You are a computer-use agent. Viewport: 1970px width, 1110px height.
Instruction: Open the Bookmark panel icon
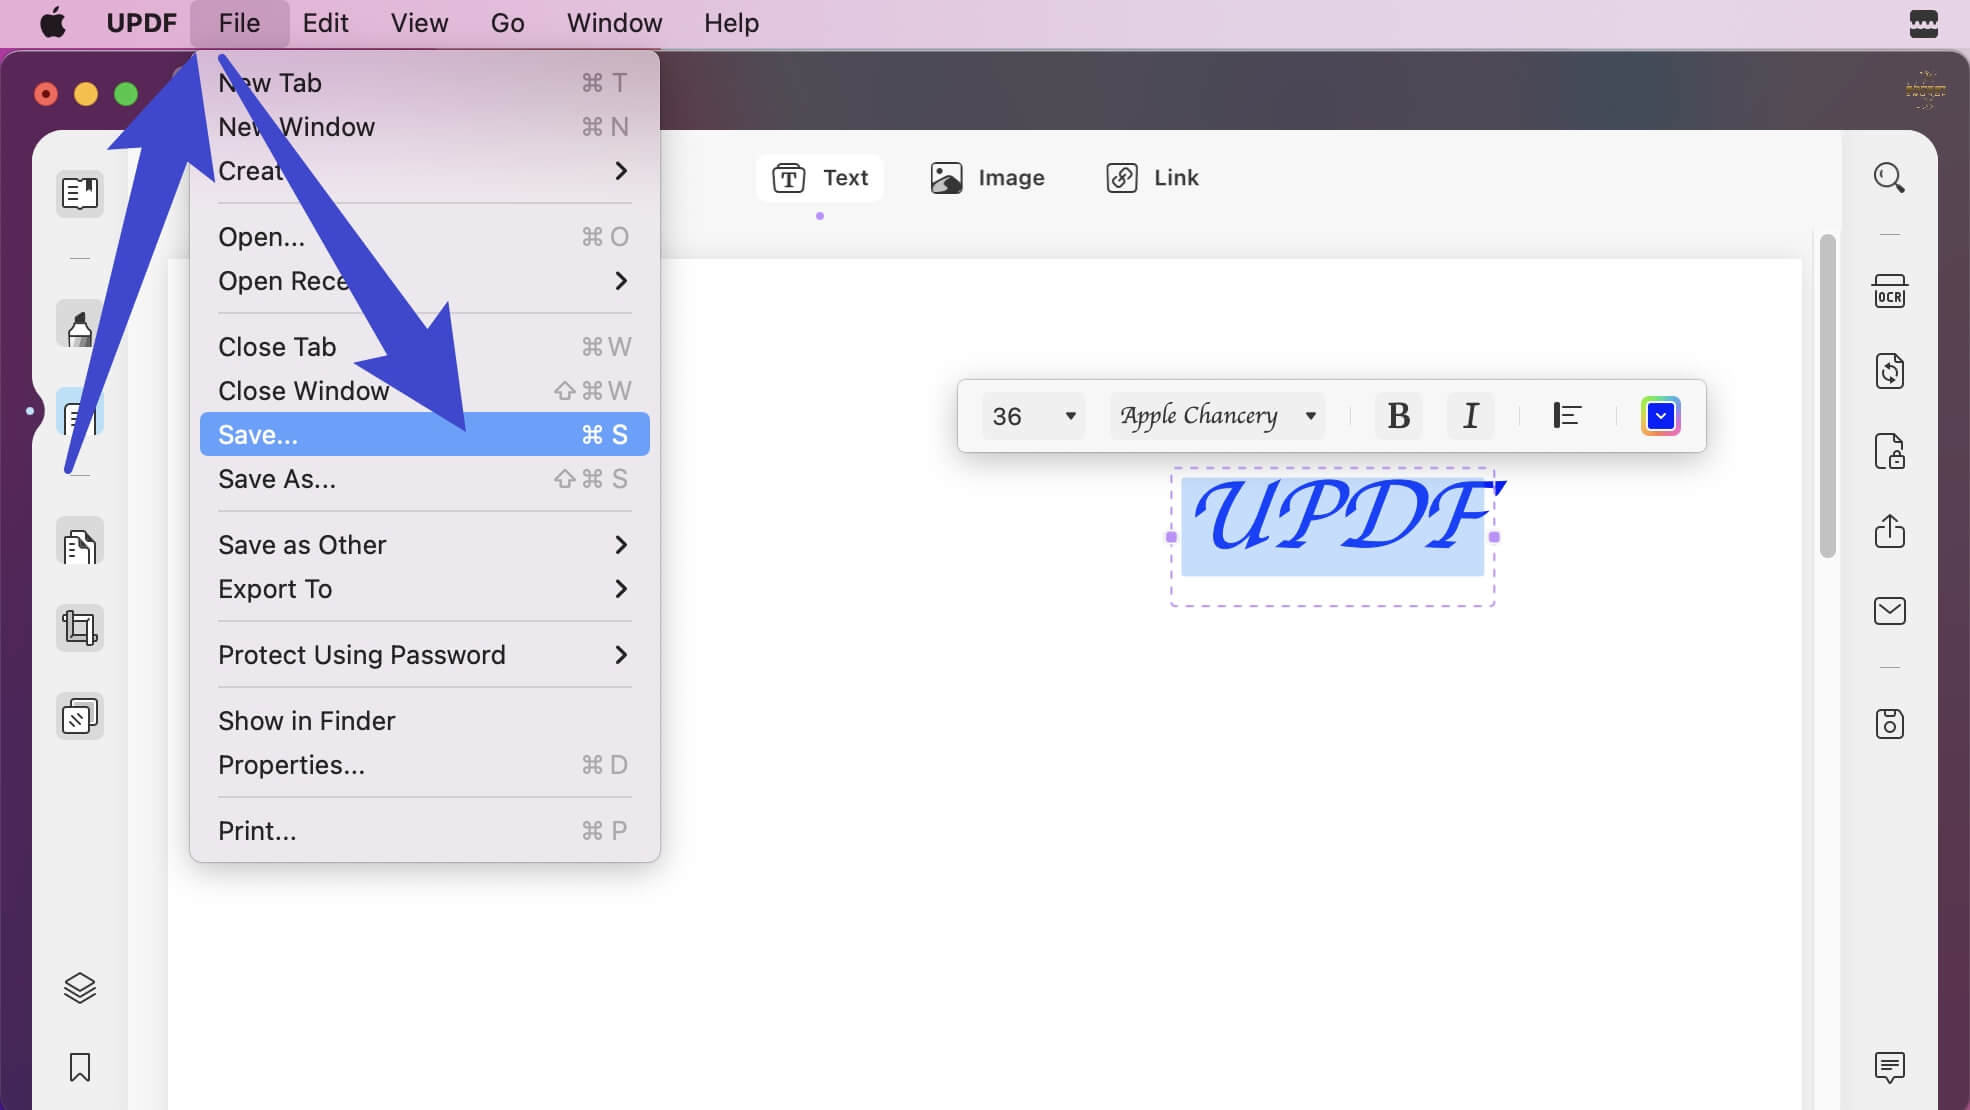80,1067
